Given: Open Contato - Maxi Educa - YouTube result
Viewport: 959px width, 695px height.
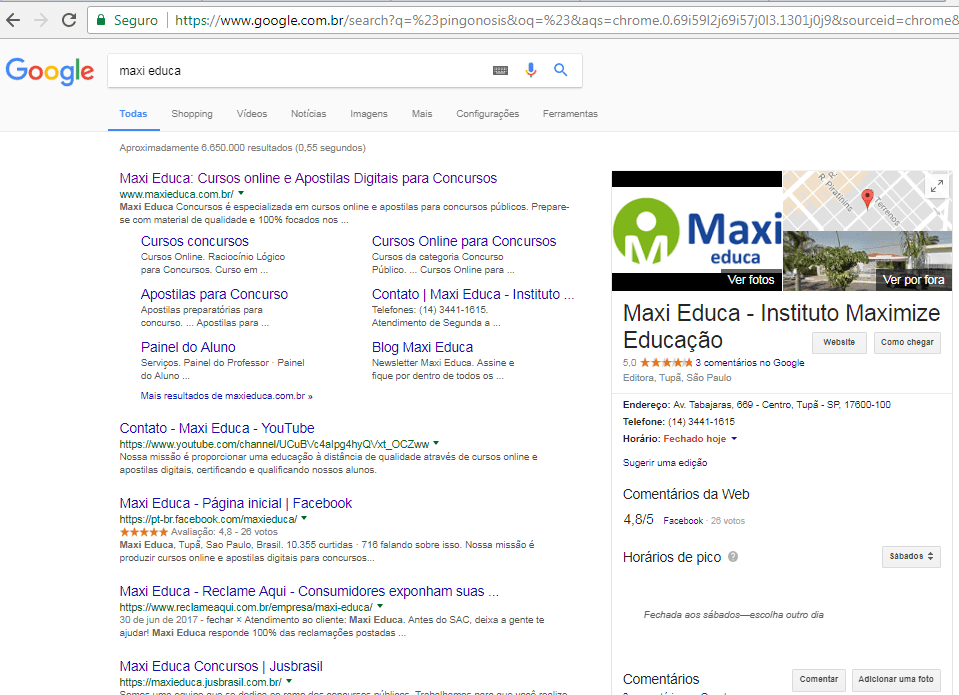Looking at the screenshot, I should [217, 428].
